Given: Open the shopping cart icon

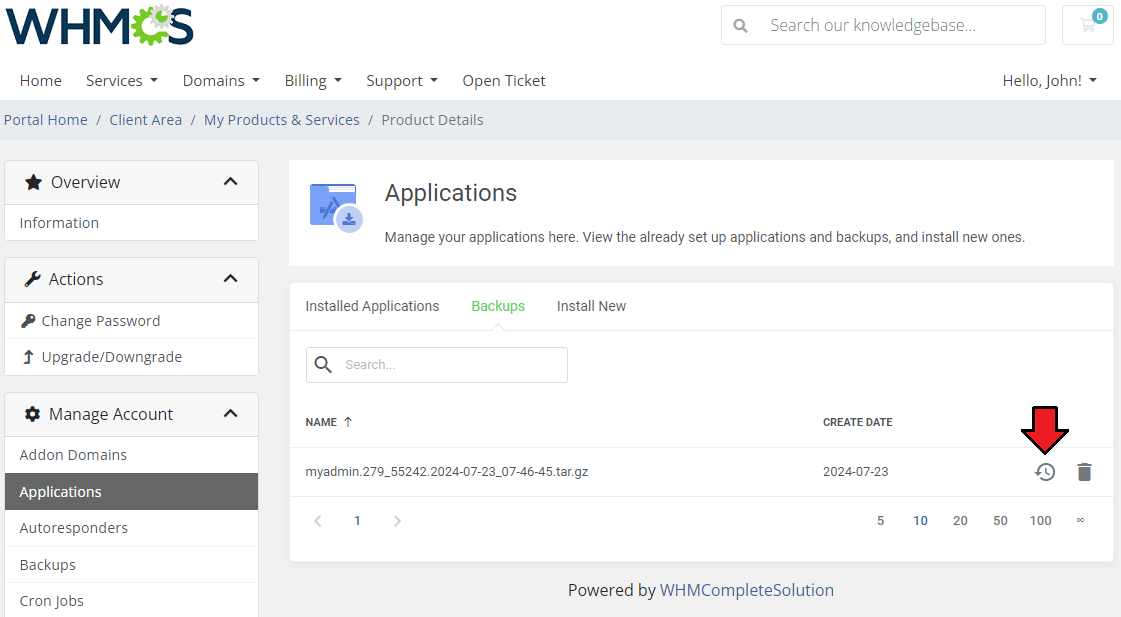Looking at the screenshot, I should click(x=1088, y=25).
